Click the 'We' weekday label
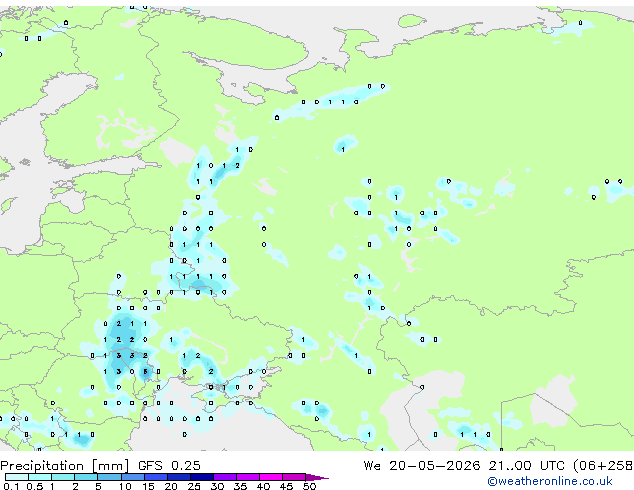 (x=372, y=466)
